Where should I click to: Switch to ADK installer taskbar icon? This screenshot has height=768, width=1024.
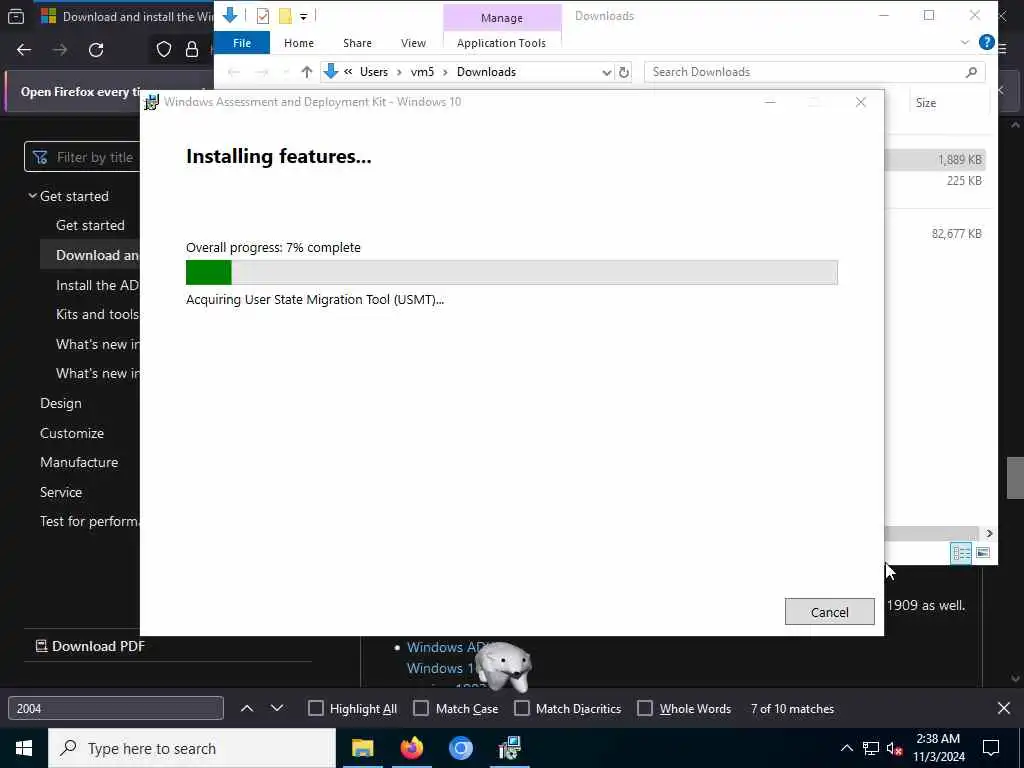click(509, 748)
